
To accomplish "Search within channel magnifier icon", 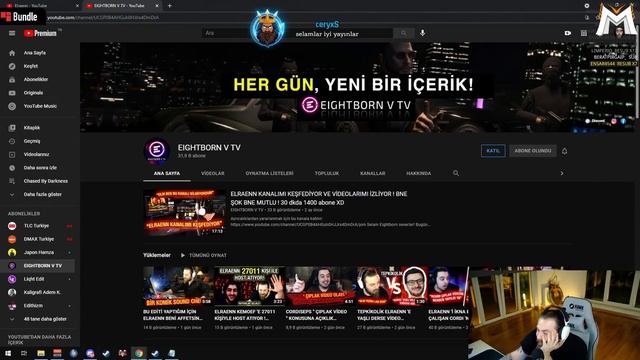I will click(x=456, y=173).
